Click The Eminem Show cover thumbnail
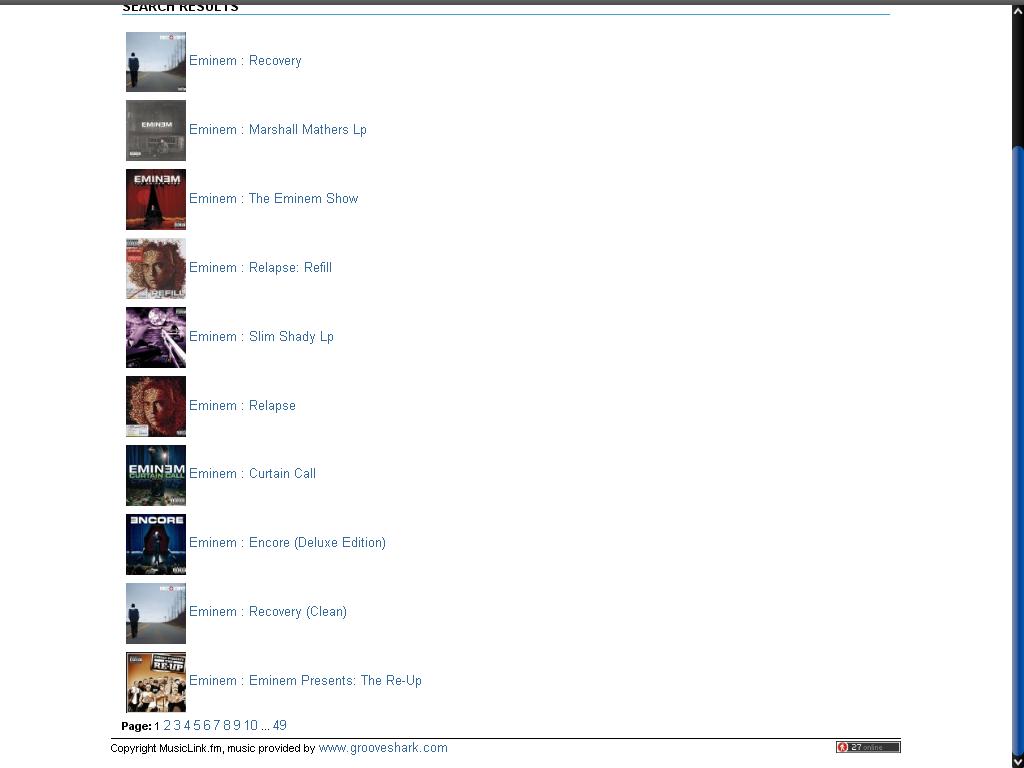This screenshot has width=1024, height=768. [x=155, y=200]
